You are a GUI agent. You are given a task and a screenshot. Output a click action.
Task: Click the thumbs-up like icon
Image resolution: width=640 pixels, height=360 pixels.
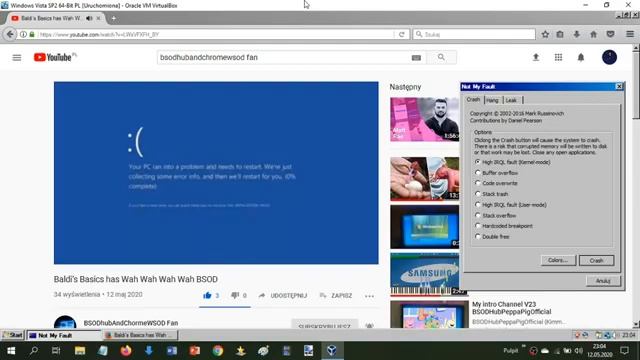pyautogui.click(x=207, y=295)
